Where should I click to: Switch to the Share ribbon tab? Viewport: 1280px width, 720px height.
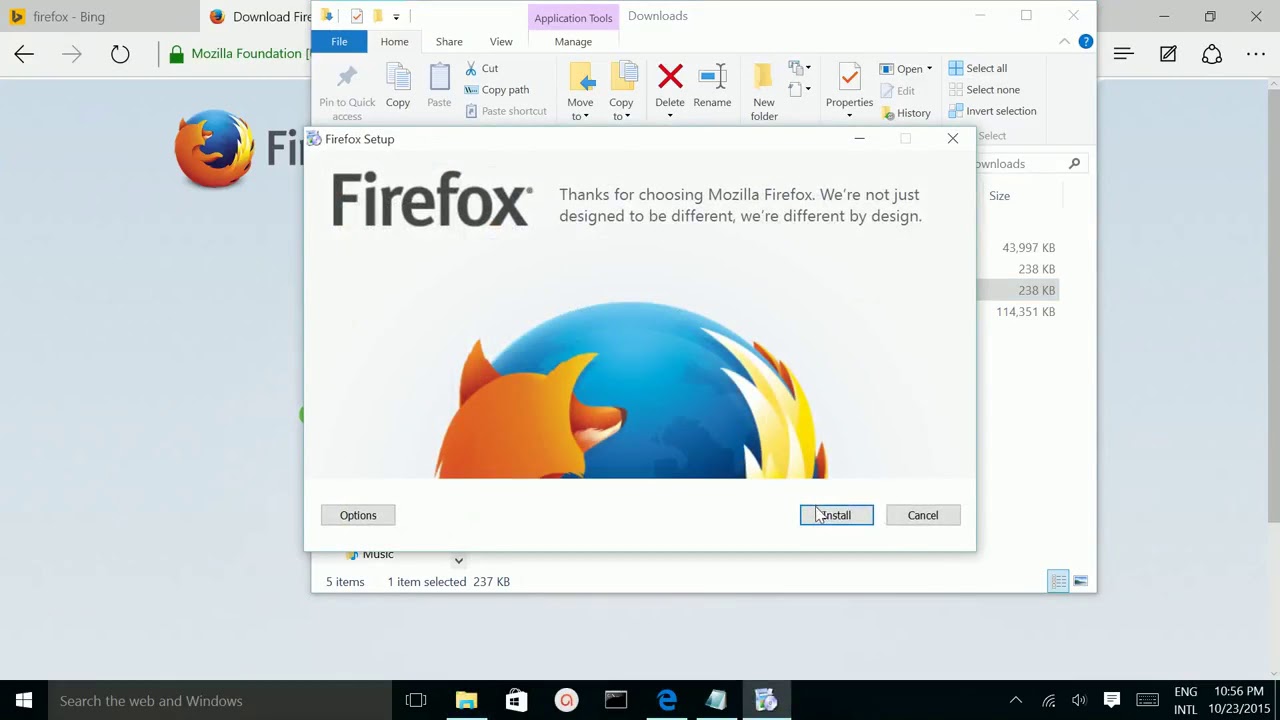449,41
